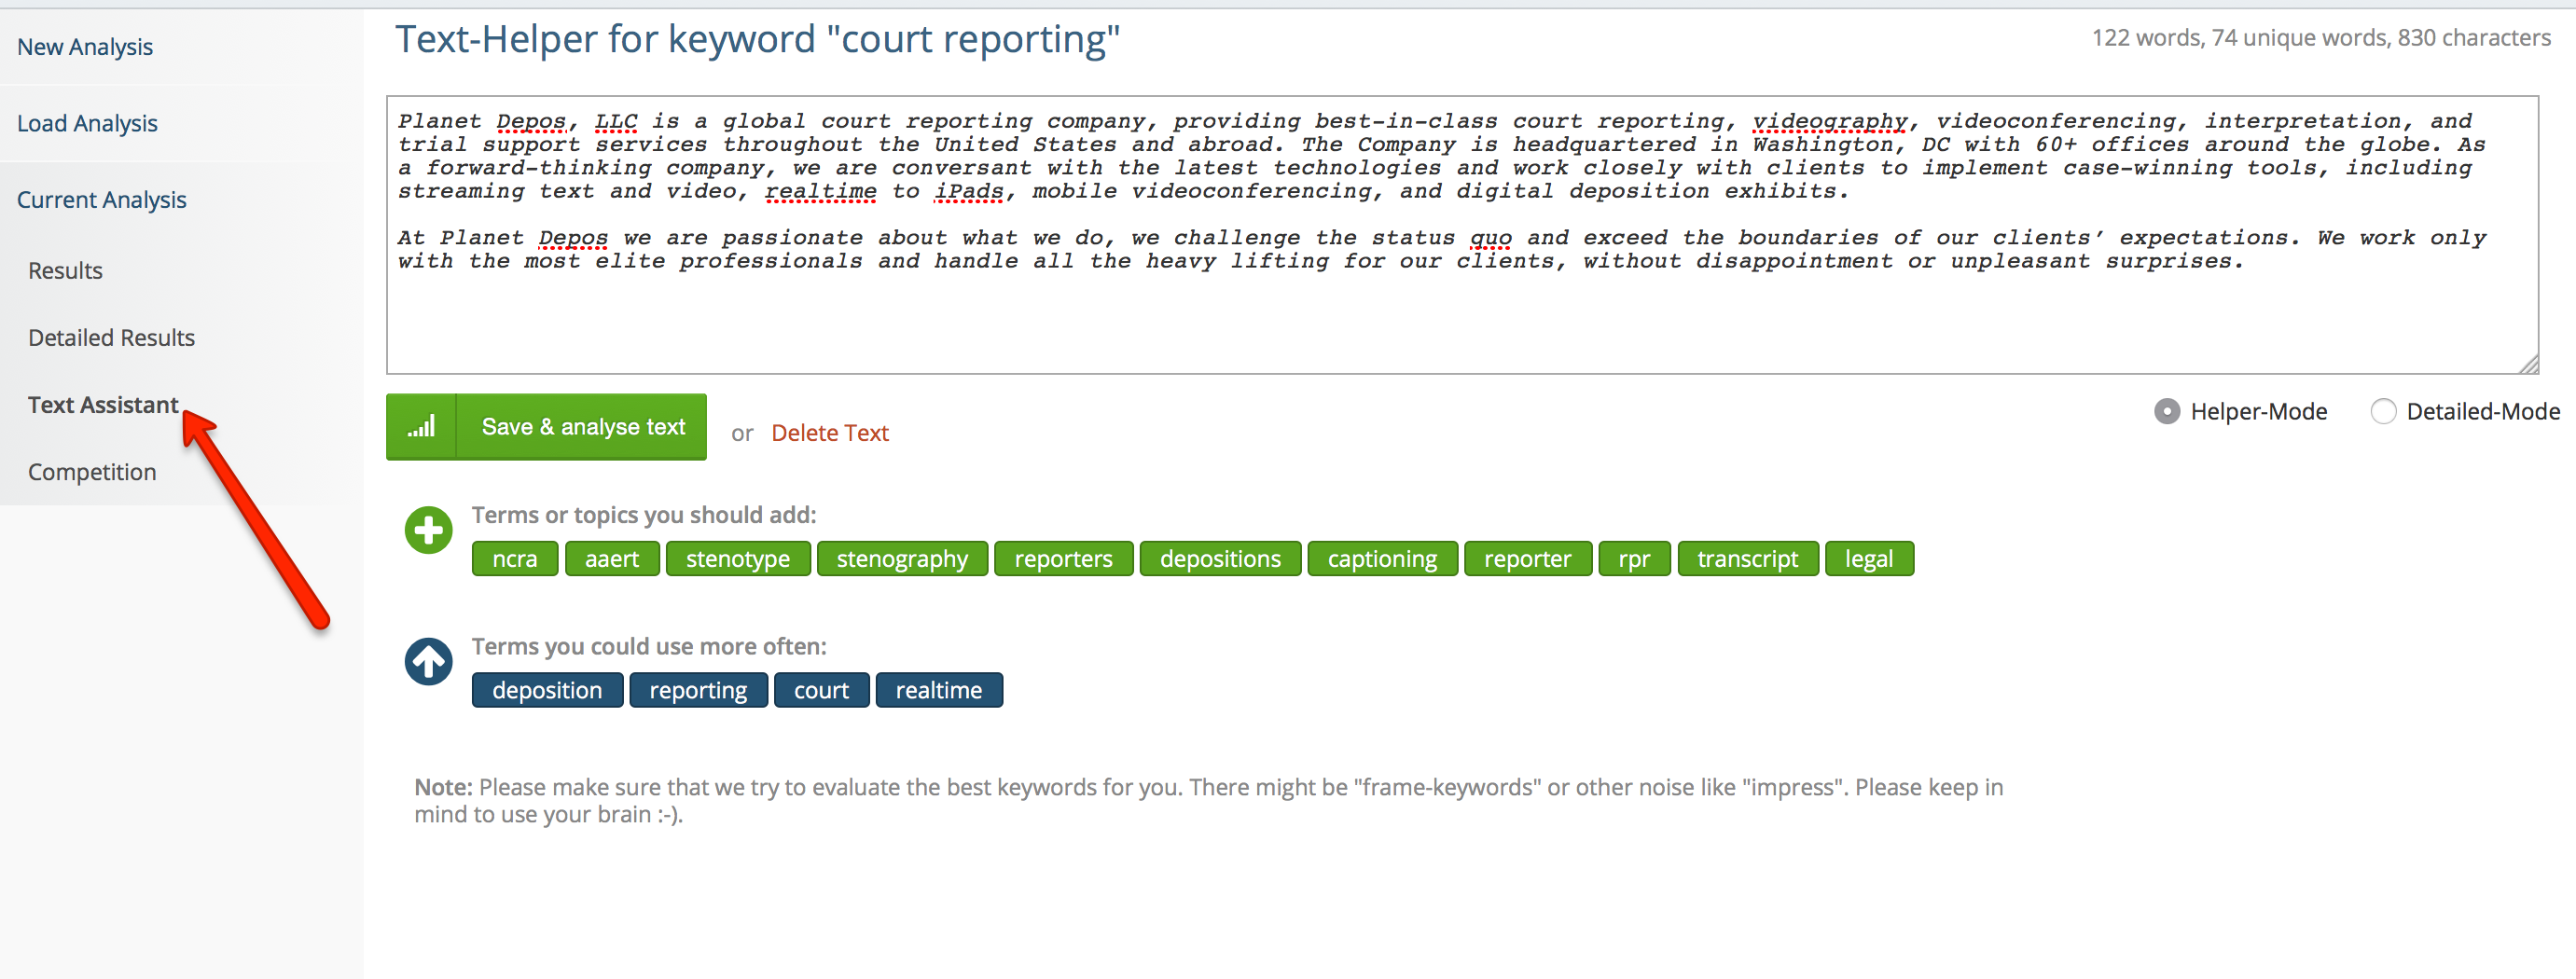Click the misspelled word 'videography' in text
Image resolution: width=2576 pixels, height=979 pixels.
point(1829,122)
